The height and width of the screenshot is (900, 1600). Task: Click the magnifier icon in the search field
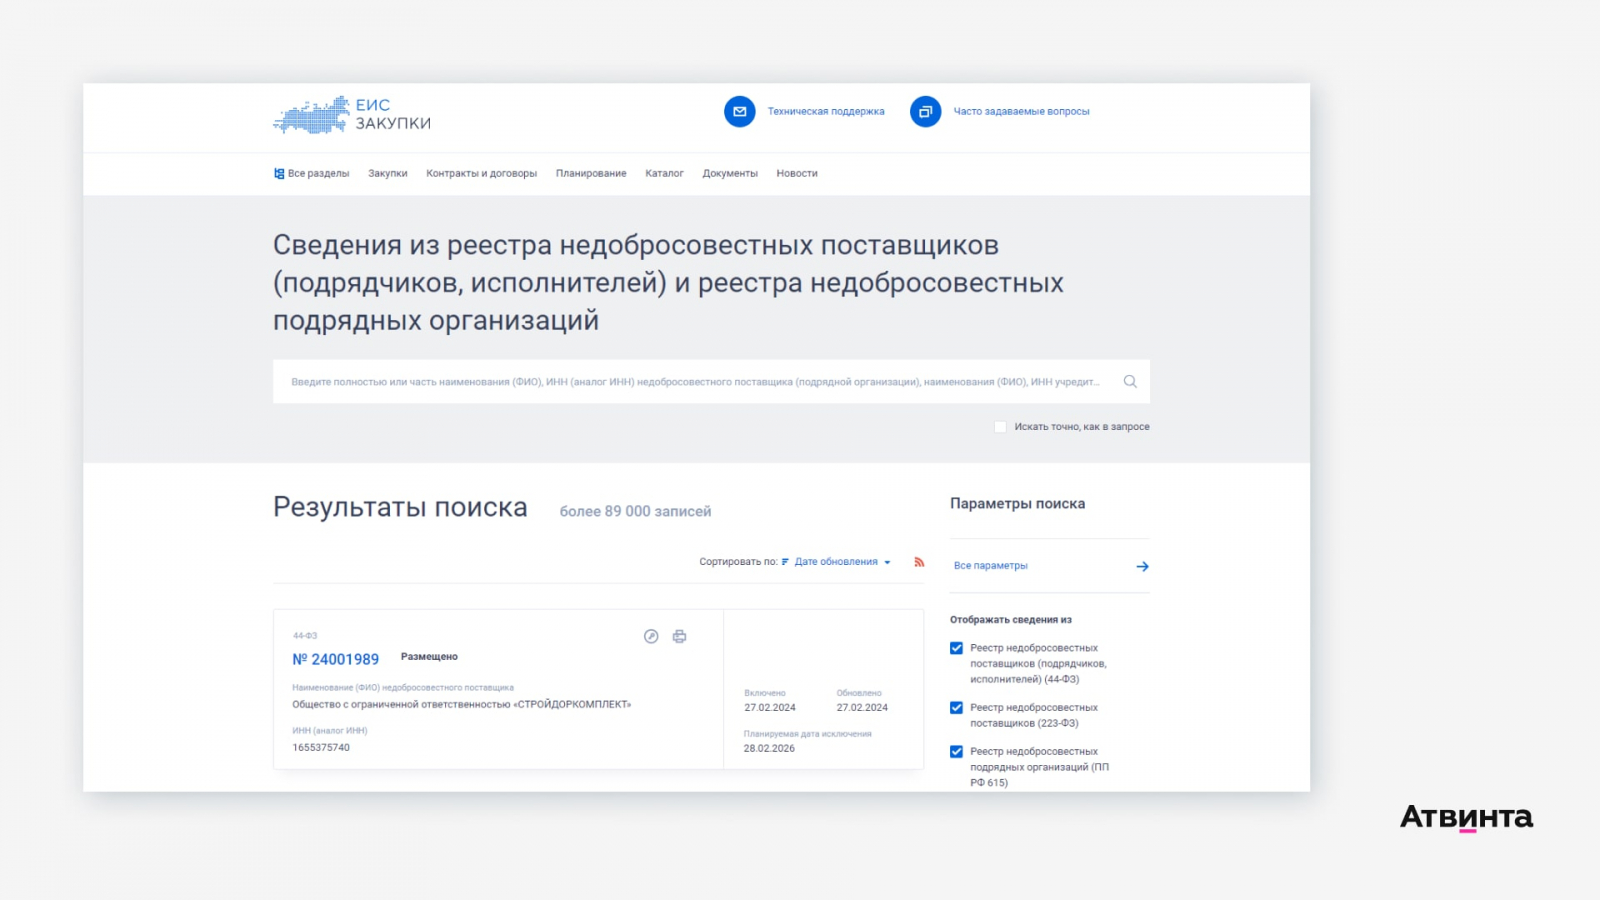[x=1130, y=381]
